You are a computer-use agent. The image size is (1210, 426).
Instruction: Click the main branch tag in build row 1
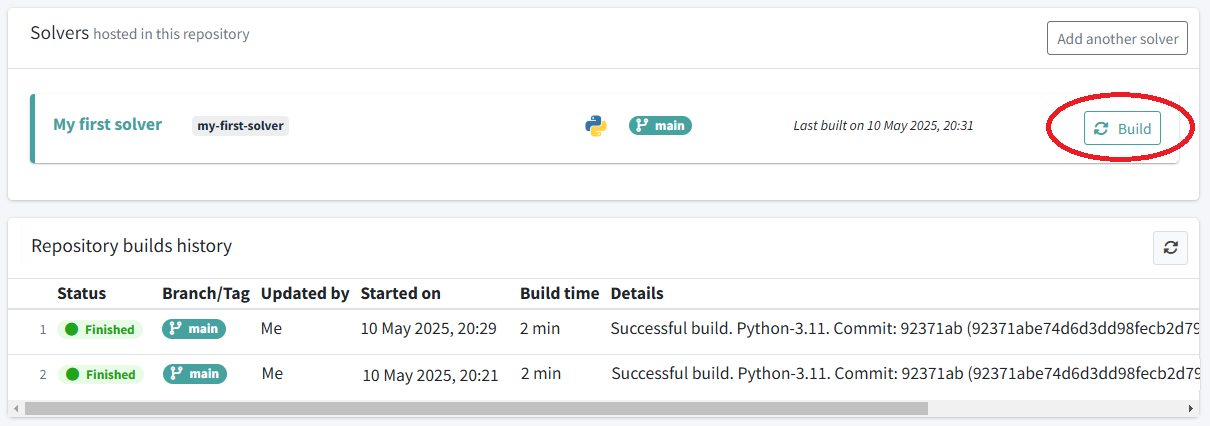[x=194, y=328]
